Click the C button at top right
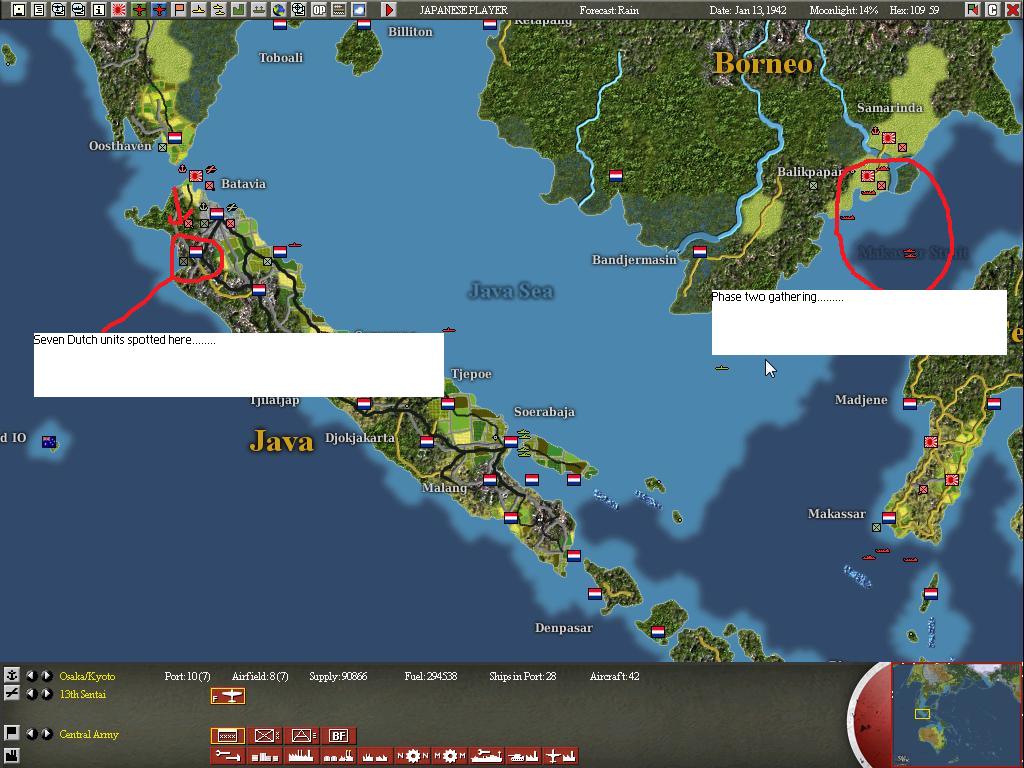1024x768 pixels. [993, 10]
